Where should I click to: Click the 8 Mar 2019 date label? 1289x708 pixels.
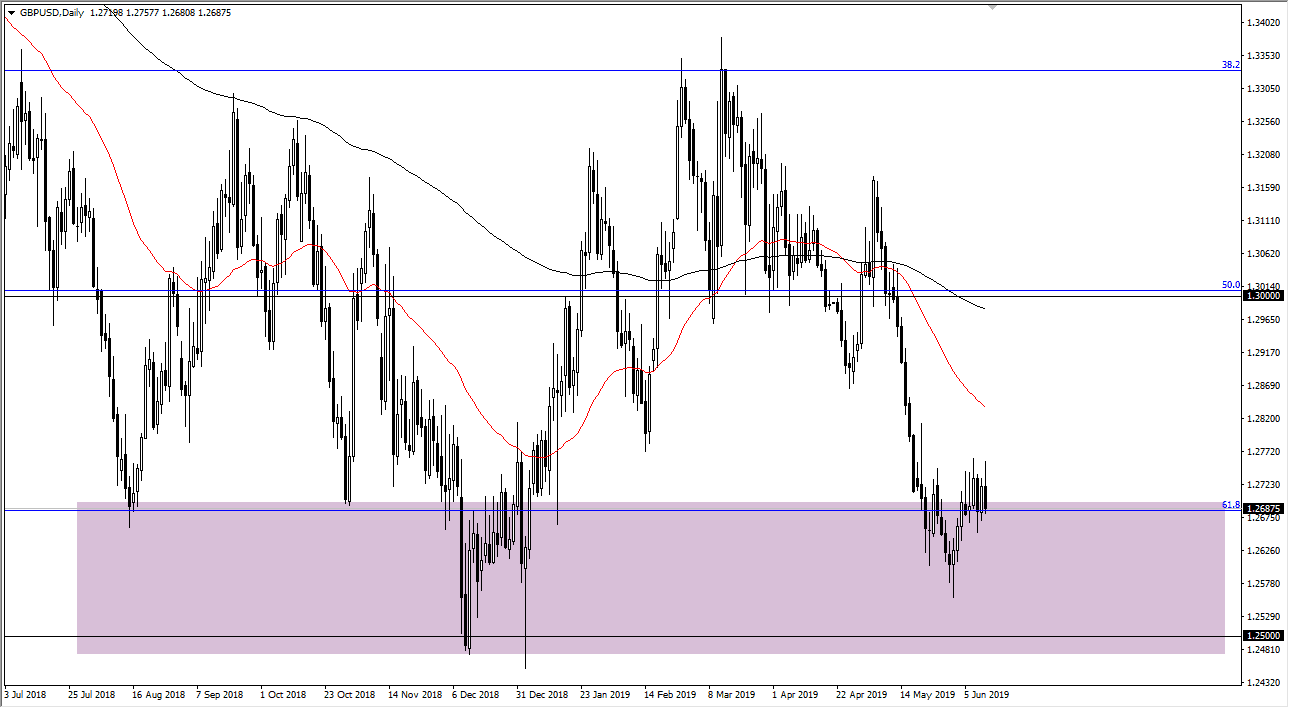(732, 694)
